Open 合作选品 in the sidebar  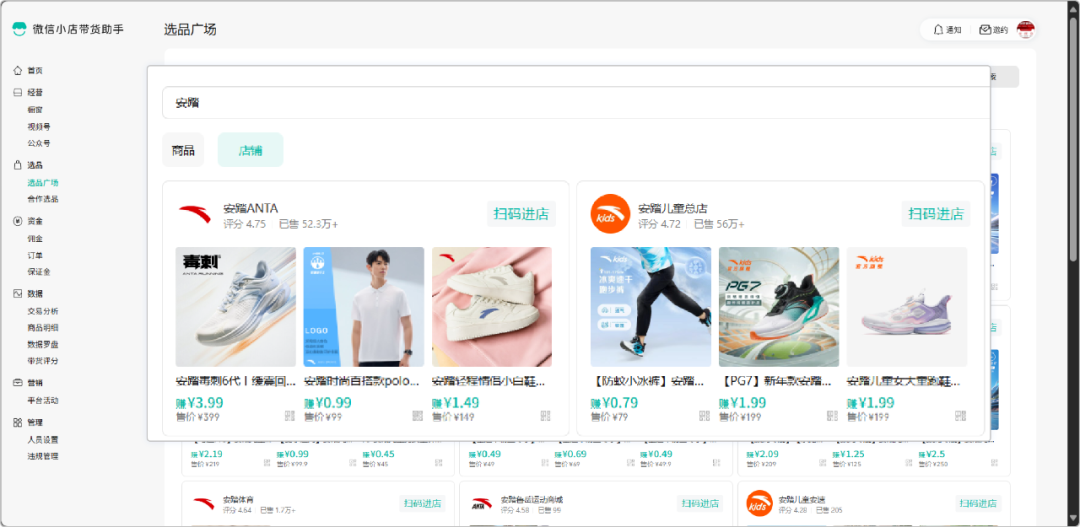[x=43, y=199]
